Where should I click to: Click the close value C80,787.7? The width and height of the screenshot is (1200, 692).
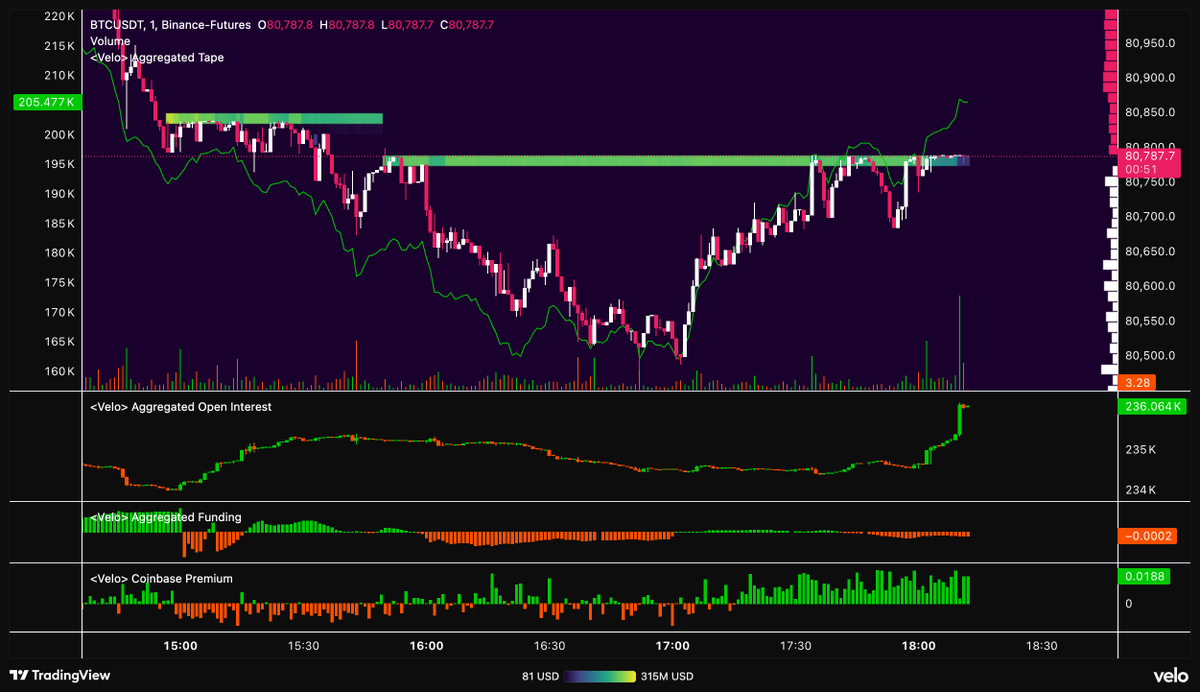tap(465, 24)
